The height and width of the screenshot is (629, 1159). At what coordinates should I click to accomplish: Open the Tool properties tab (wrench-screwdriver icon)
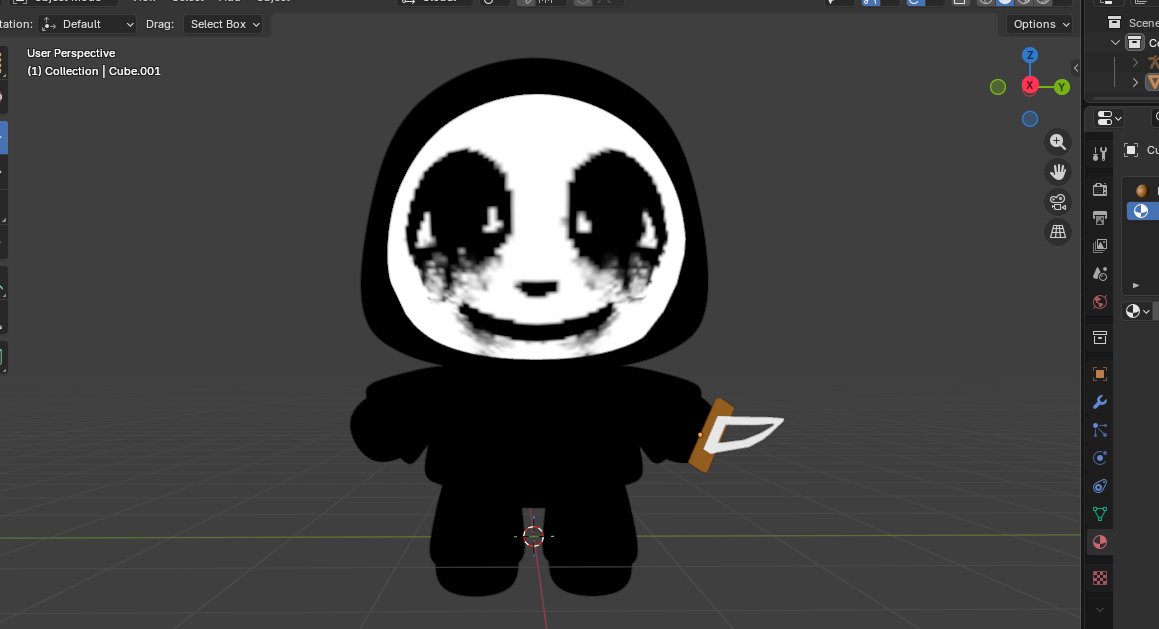[1100, 153]
